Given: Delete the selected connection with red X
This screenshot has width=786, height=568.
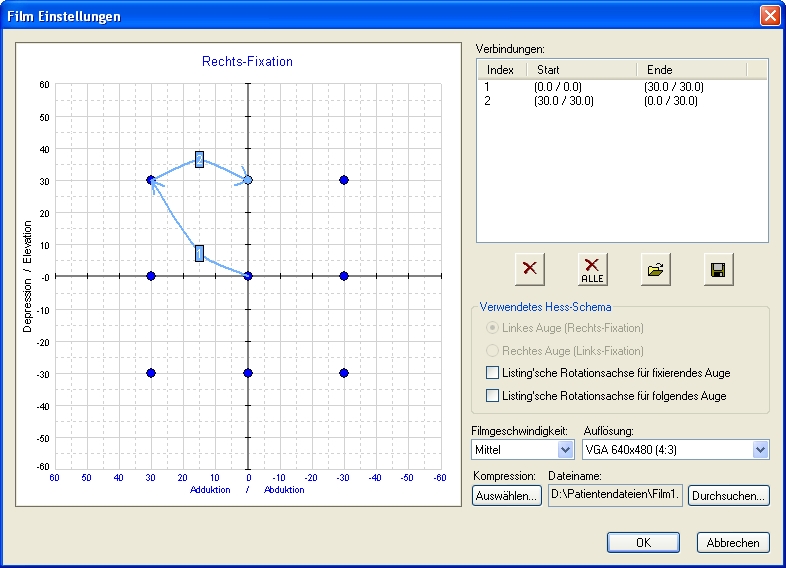Looking at the screenshot, I should [530, 269].
